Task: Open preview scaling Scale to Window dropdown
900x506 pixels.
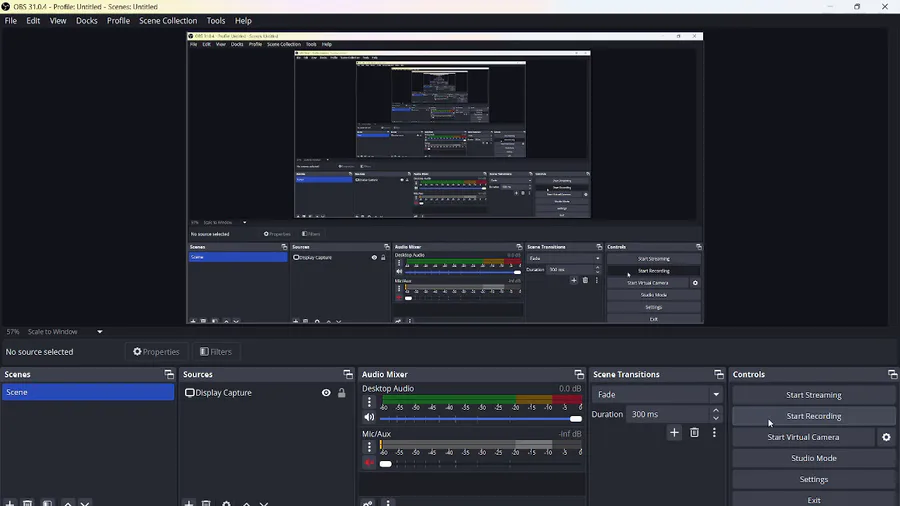Action: coord(65,332)
